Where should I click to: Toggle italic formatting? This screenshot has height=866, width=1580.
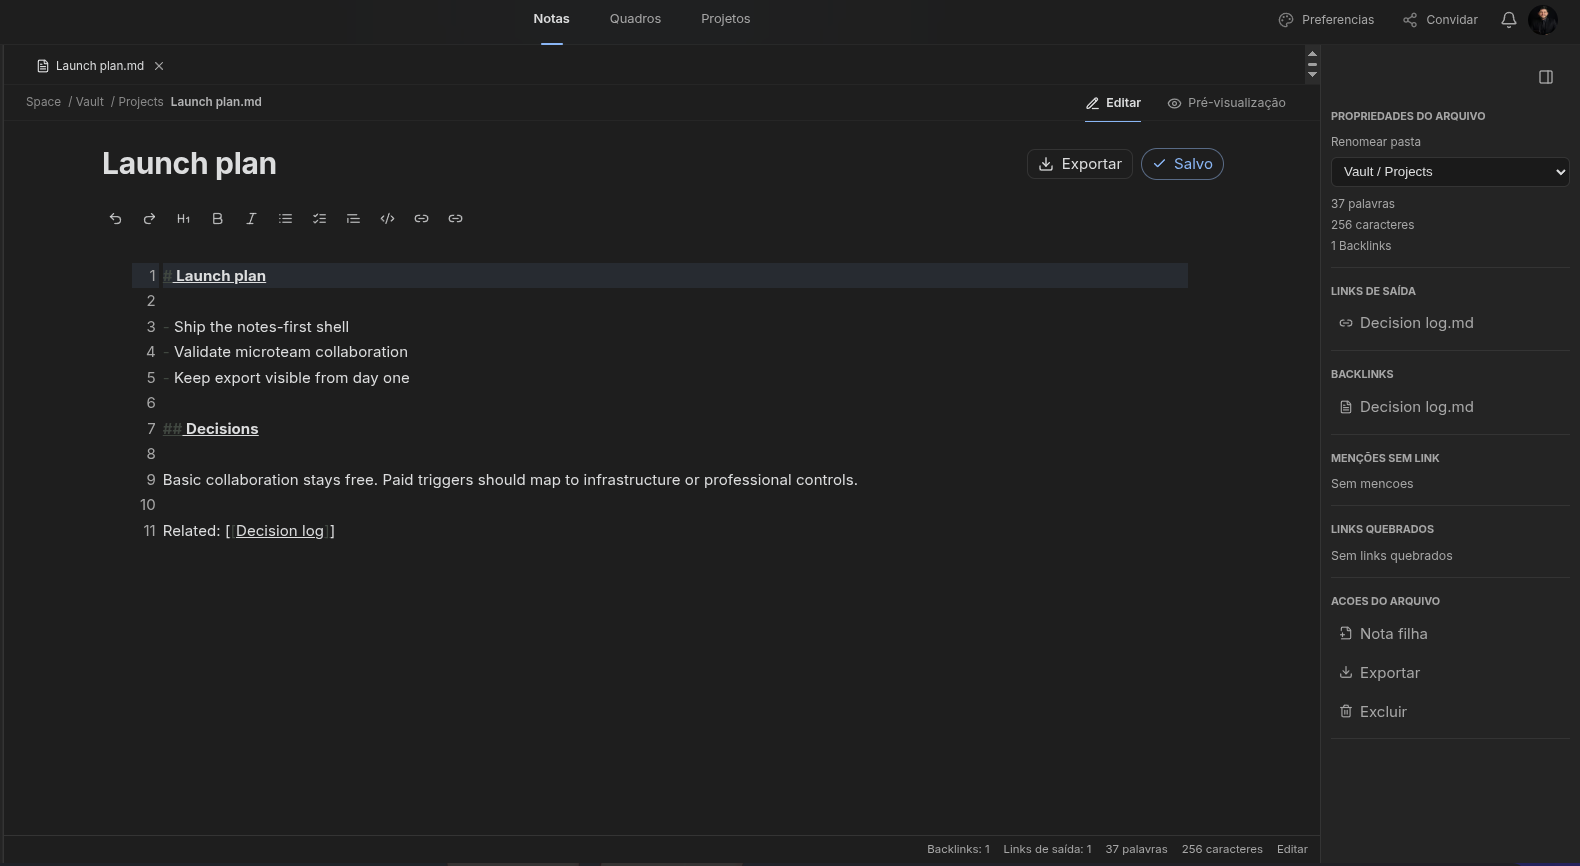click(251, 218)
